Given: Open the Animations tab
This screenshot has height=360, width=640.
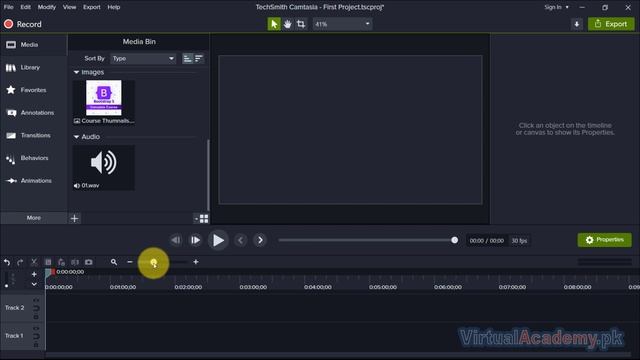Looking at the screenshot, I should pyautogui.click(x=33, y=180).
